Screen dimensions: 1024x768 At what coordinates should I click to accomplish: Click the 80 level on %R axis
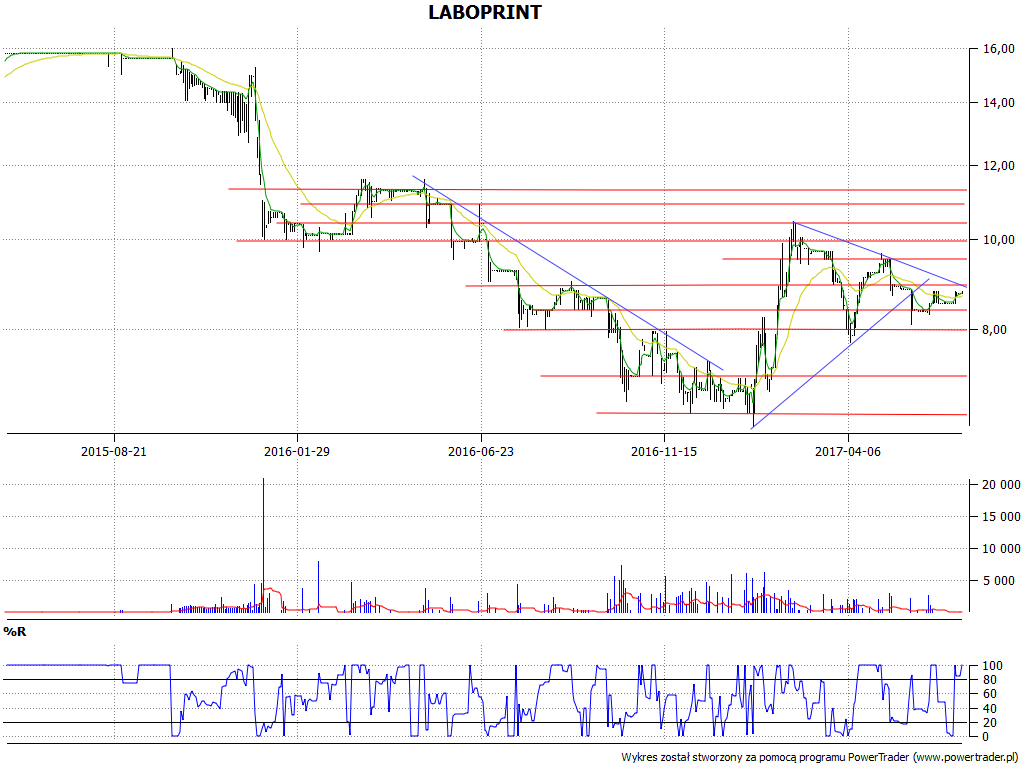(991, 680)
